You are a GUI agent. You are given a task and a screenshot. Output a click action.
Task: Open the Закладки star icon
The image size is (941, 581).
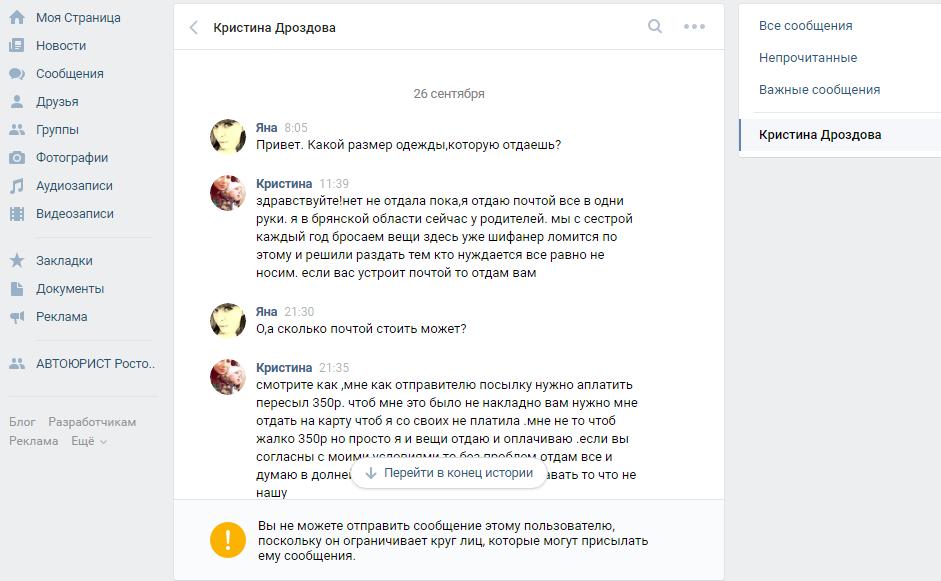pyautogui.click(x=17, y=260)
